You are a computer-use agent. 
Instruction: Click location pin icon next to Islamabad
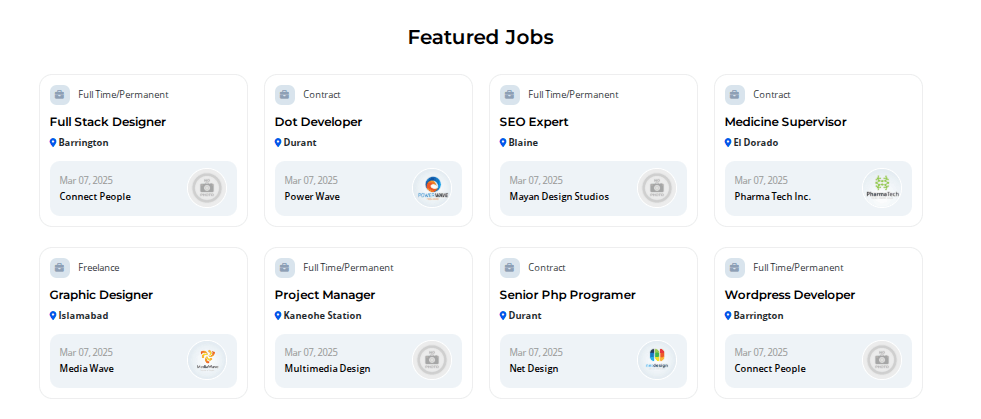tap(53, 316)
